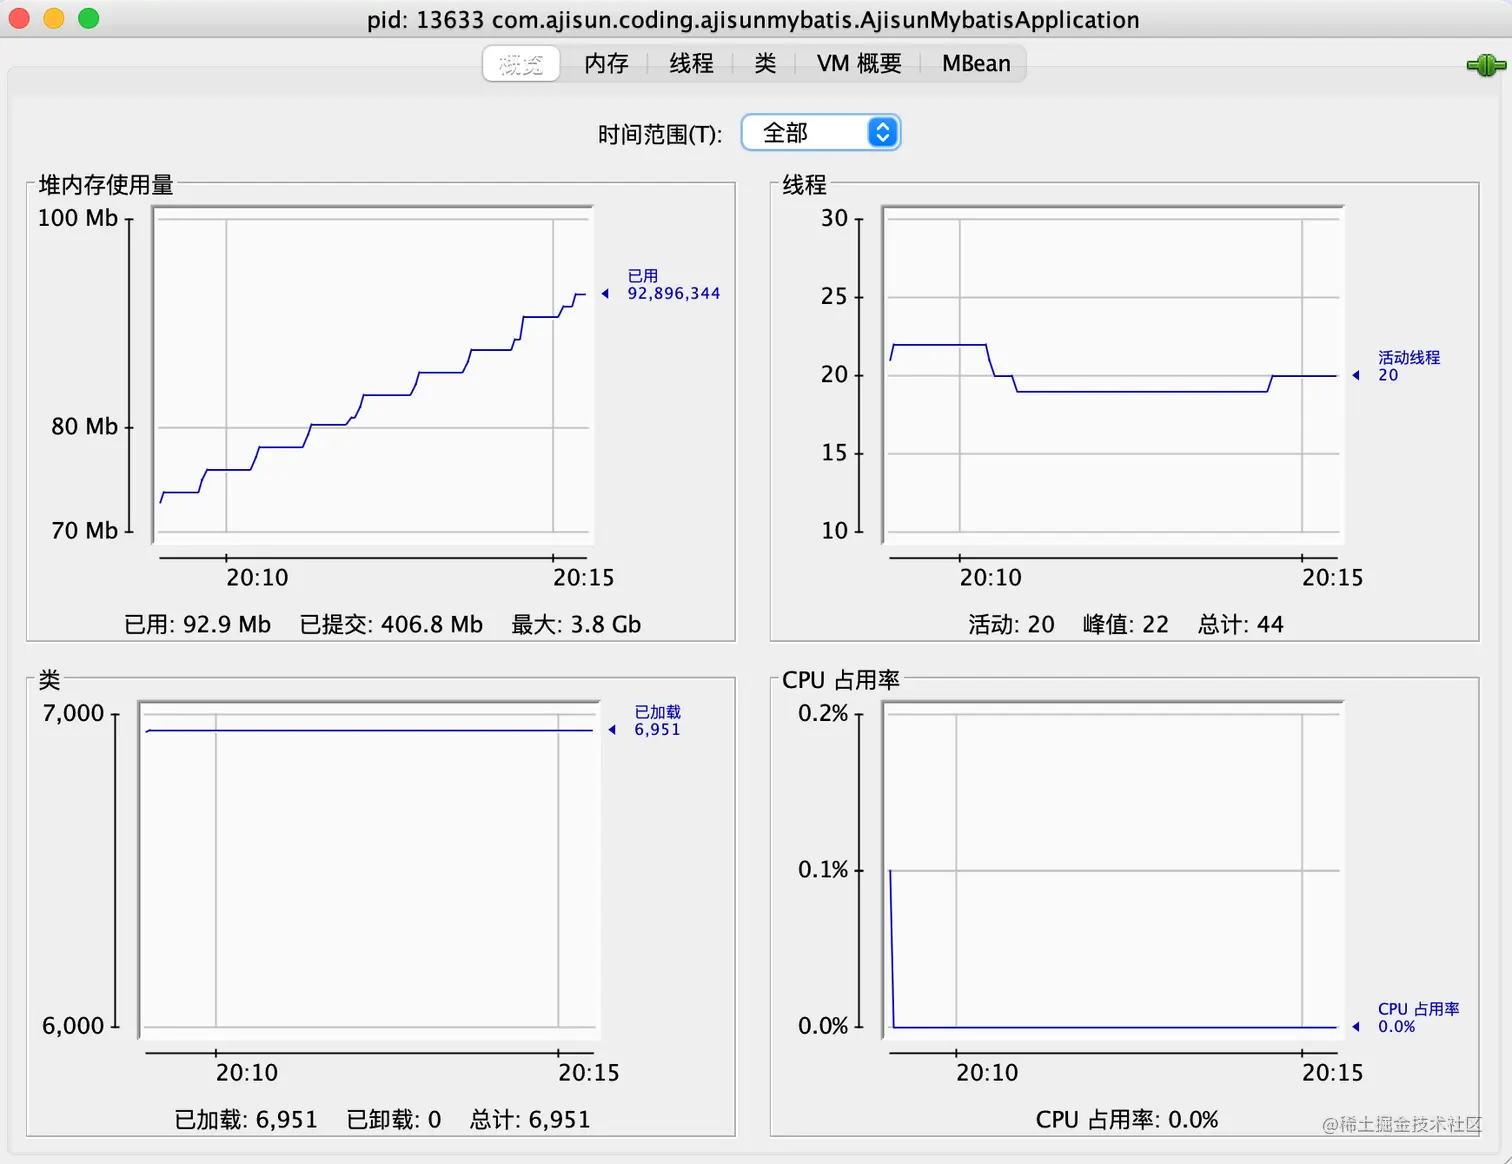Click the 总计: 44 summary text

click(1241, 625)
